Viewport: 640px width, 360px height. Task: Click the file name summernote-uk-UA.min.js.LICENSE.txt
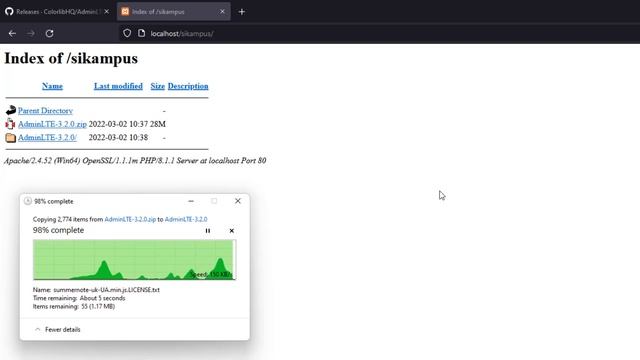pos(107,290)
